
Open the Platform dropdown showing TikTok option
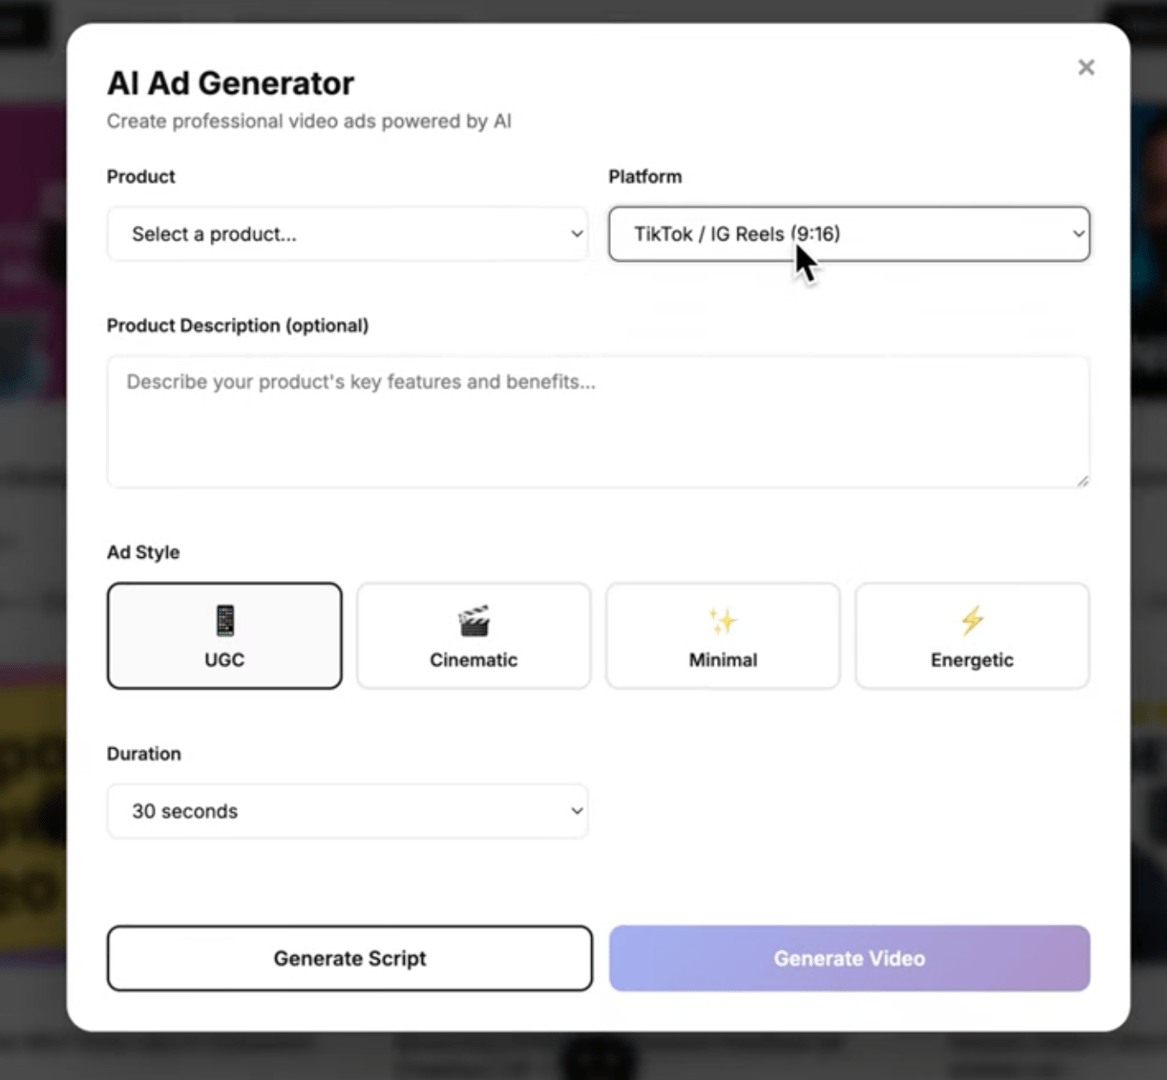849,234
